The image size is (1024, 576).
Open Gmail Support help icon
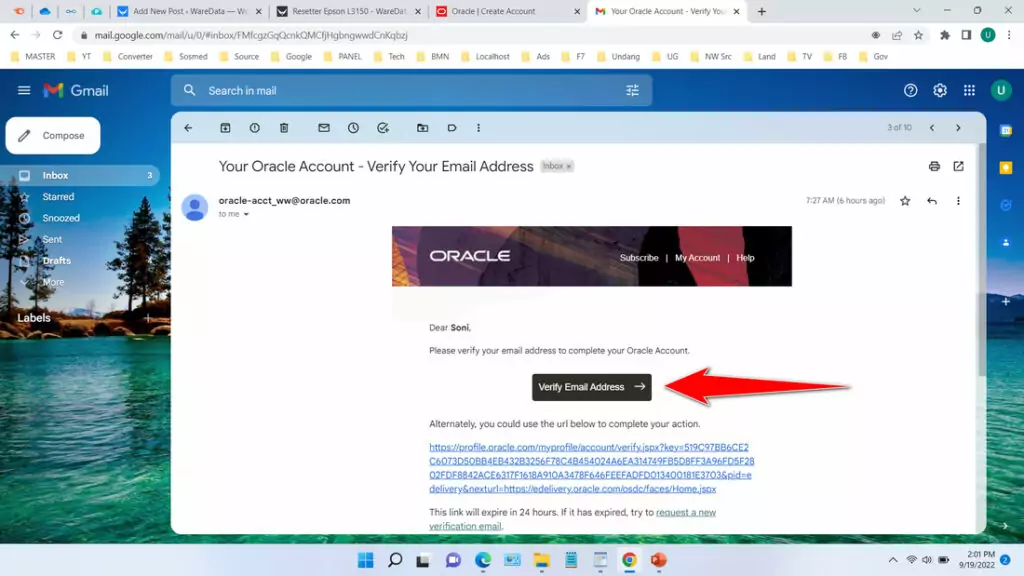click(910, 91)
